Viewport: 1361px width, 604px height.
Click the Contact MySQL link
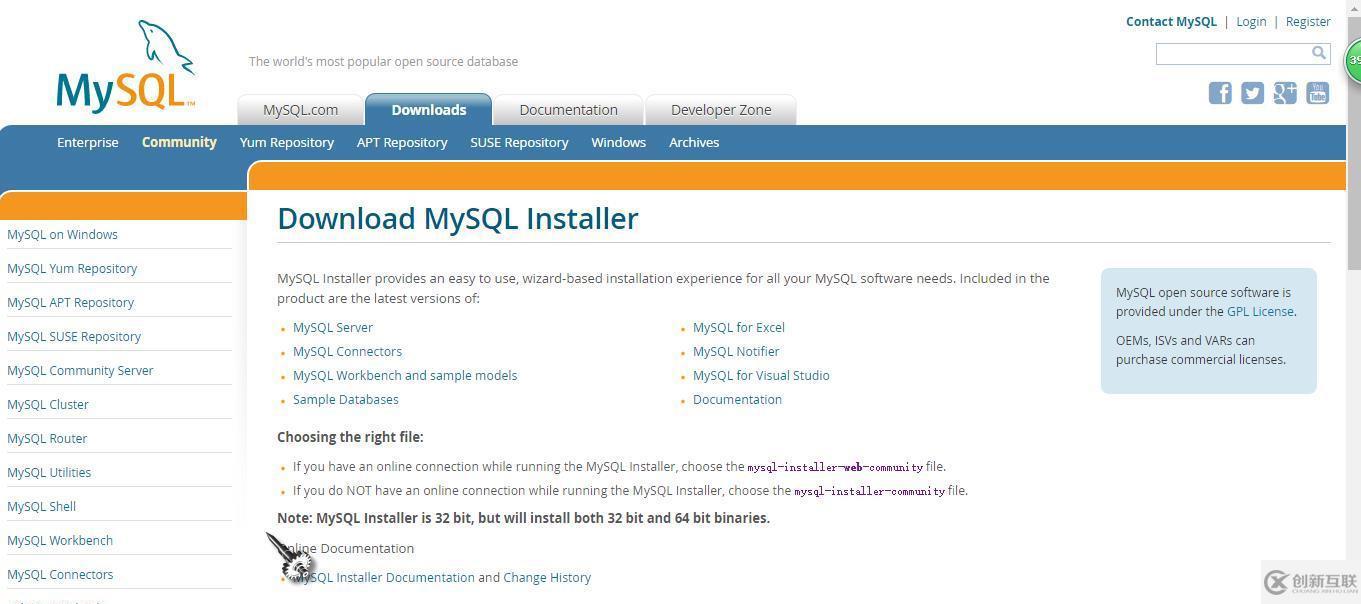coord(1171,21)
